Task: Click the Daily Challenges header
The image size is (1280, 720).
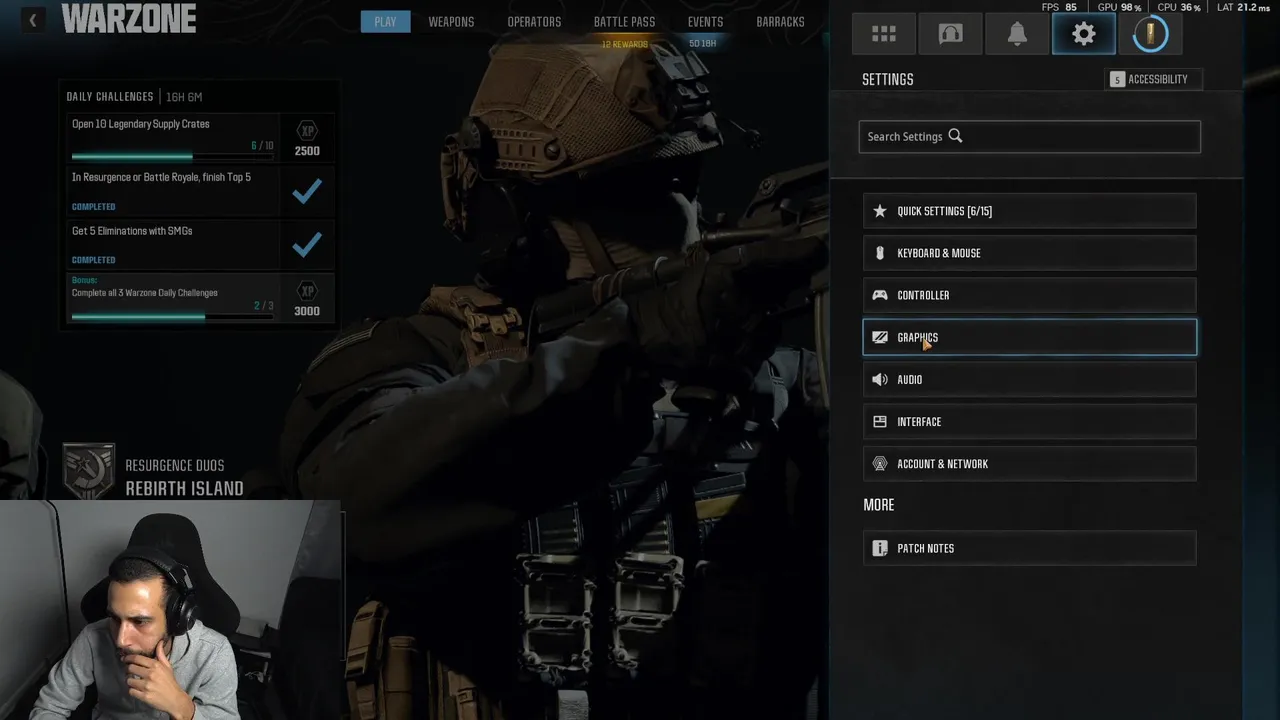Action: tap(110, 97)
